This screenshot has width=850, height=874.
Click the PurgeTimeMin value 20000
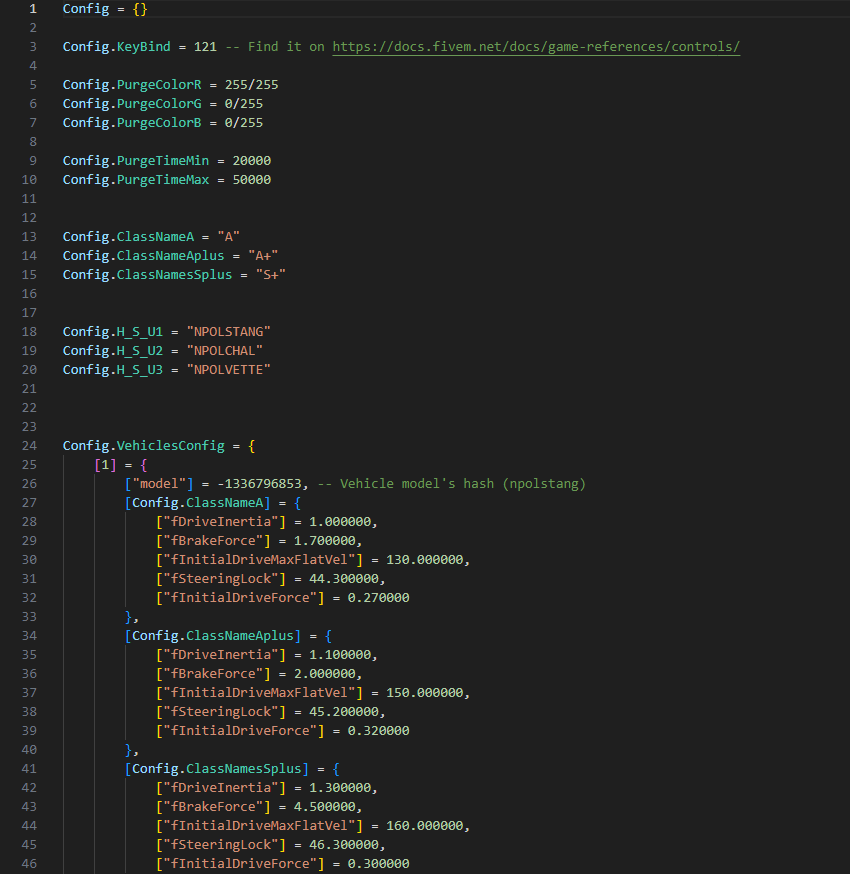point(251,161)
